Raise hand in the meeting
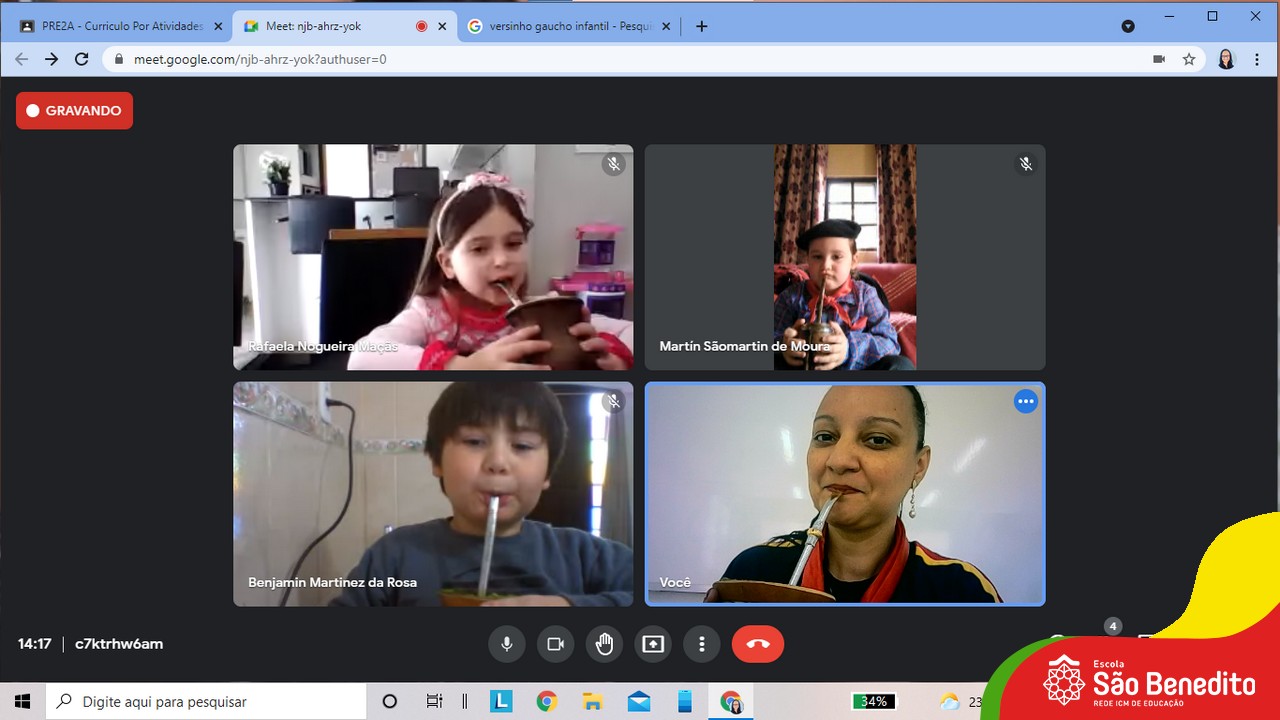This screenshot has height=720, width=1280. tap(604, 644)
